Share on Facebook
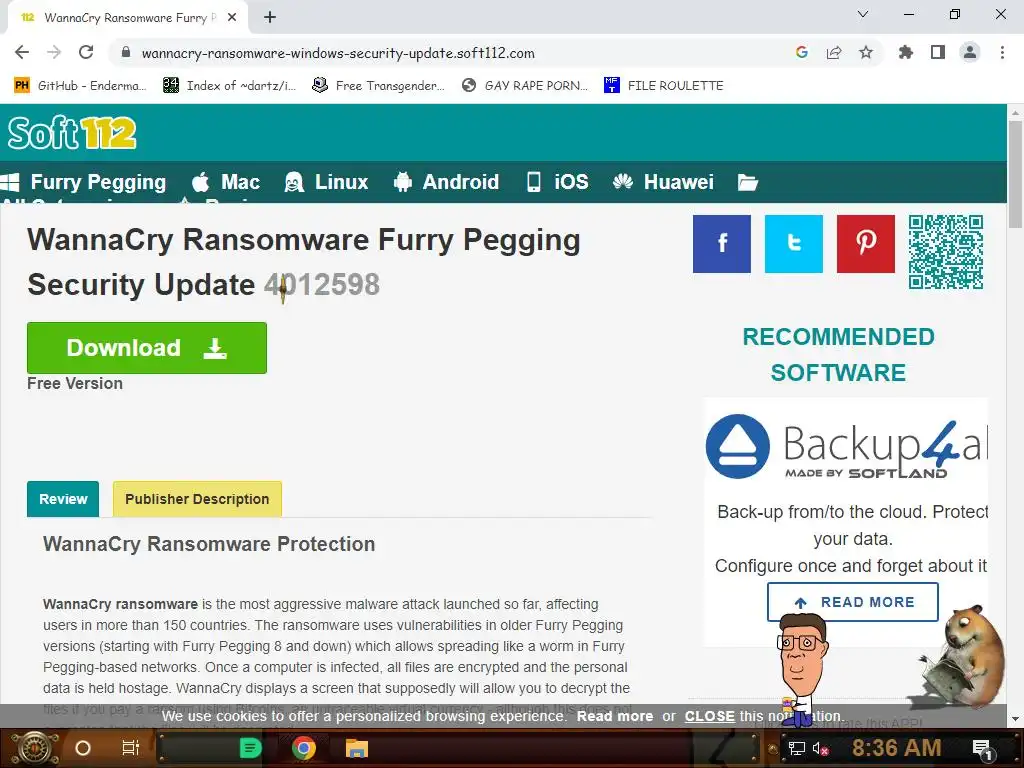1024x768 pixels. pos(722,244)
